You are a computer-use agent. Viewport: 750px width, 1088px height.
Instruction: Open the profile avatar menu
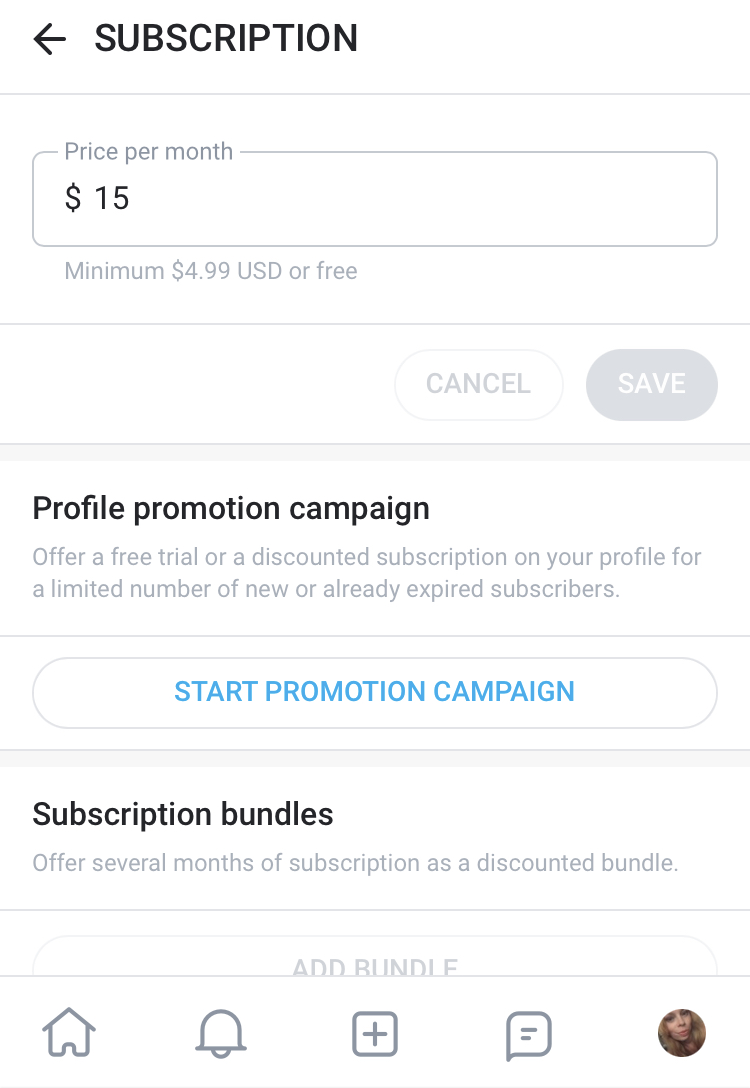tap(681, 1032)
